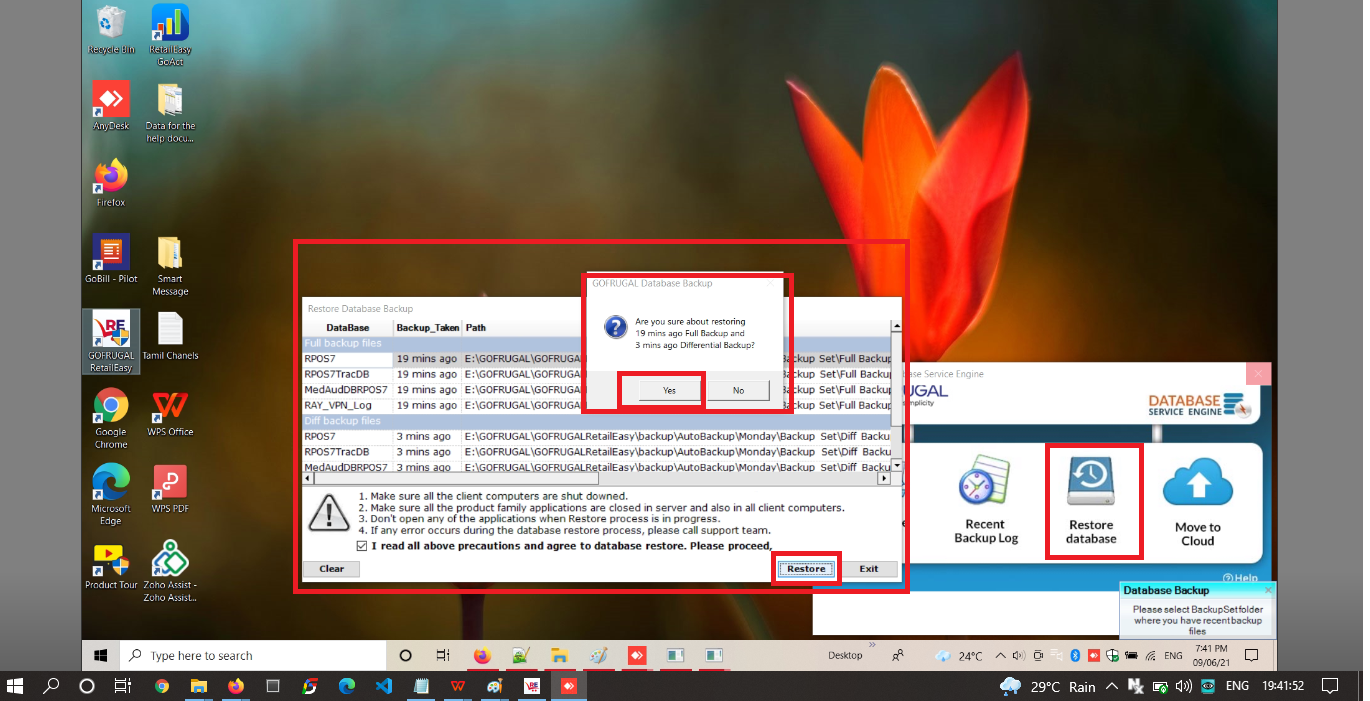Open the dark taskbar notification center icon
This screenshot has width=1370, height=701.
click(x=1329, y=686)
